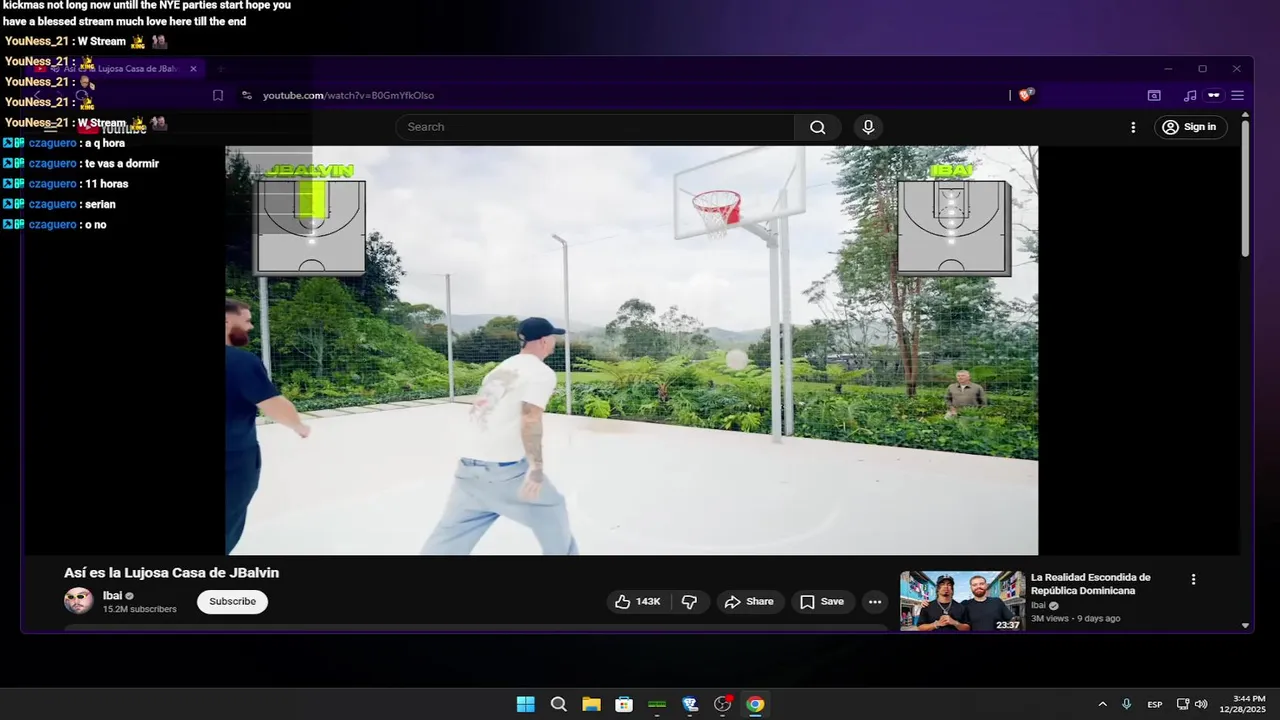Open the network tray icon
This screenshot has width=1280, height=720.
pyautogui.click(x=1183, y=704)
